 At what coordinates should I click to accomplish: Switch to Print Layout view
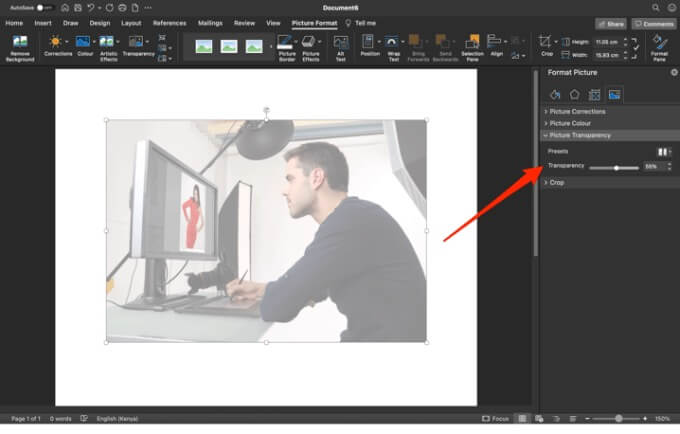coord(522,418)
